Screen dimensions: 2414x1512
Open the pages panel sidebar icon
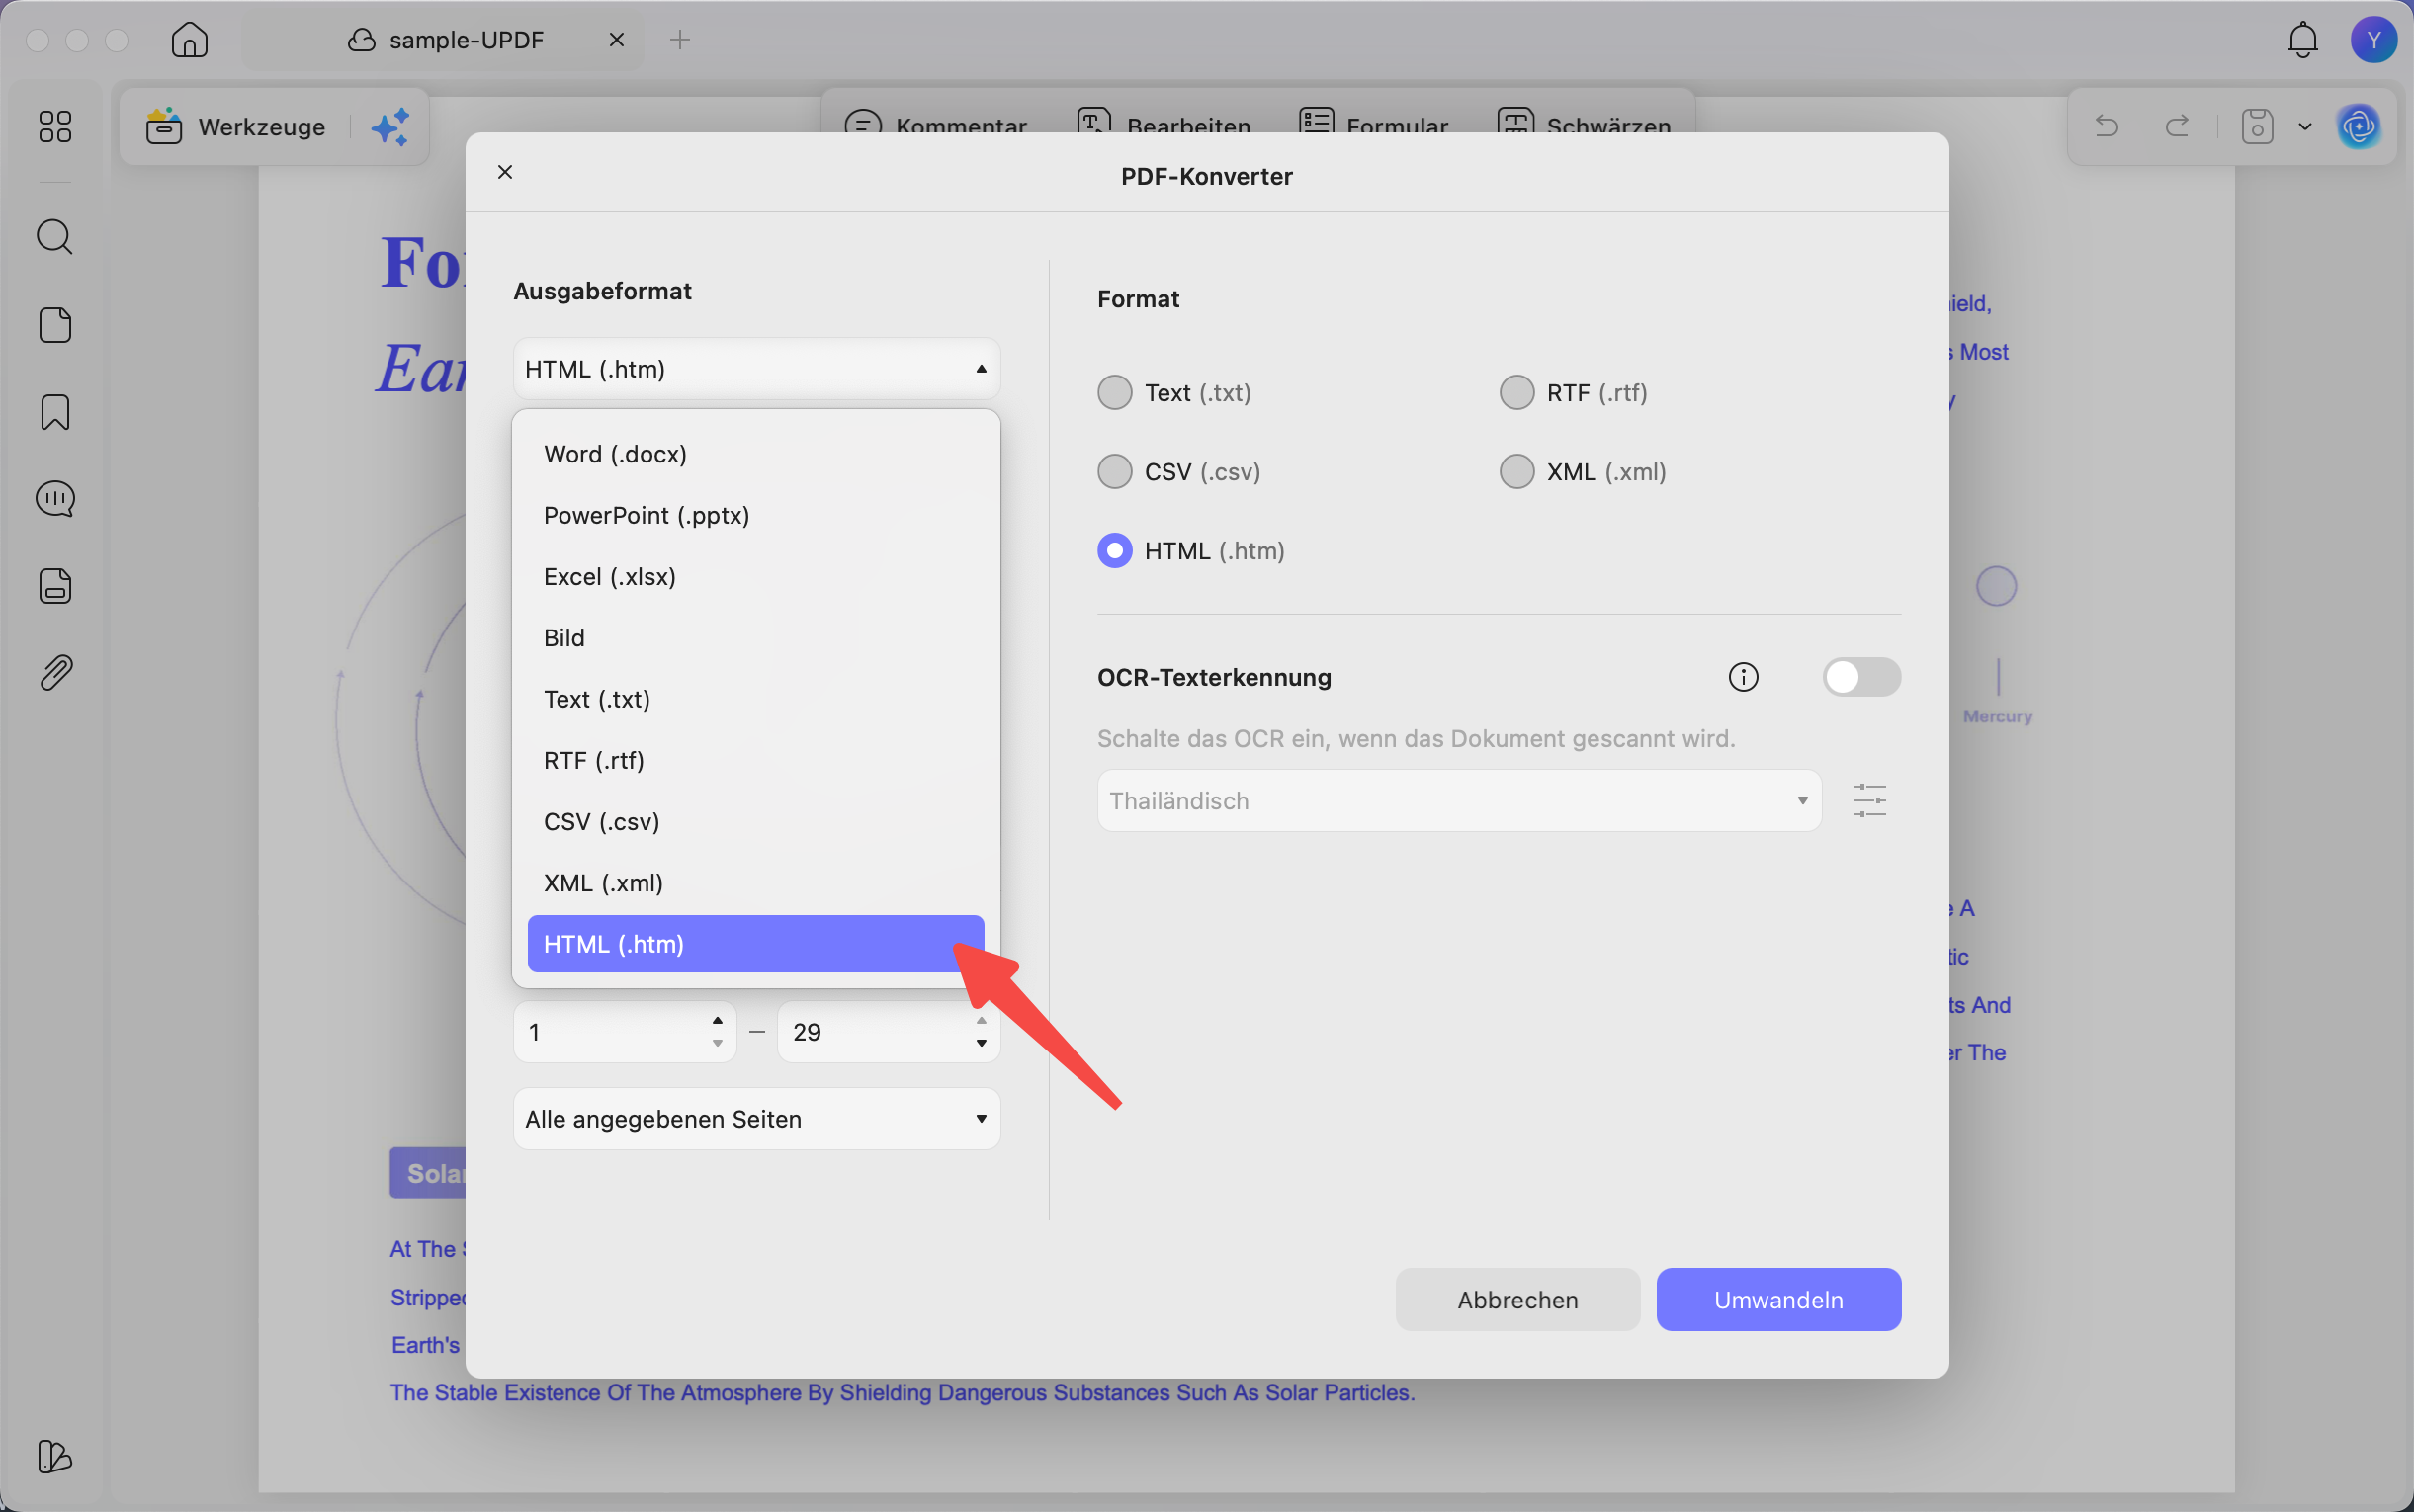pos(55,325)
